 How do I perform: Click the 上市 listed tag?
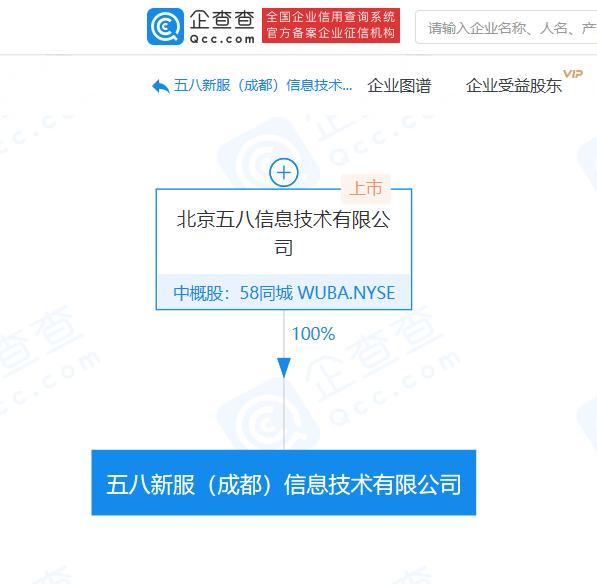(366, 188)
